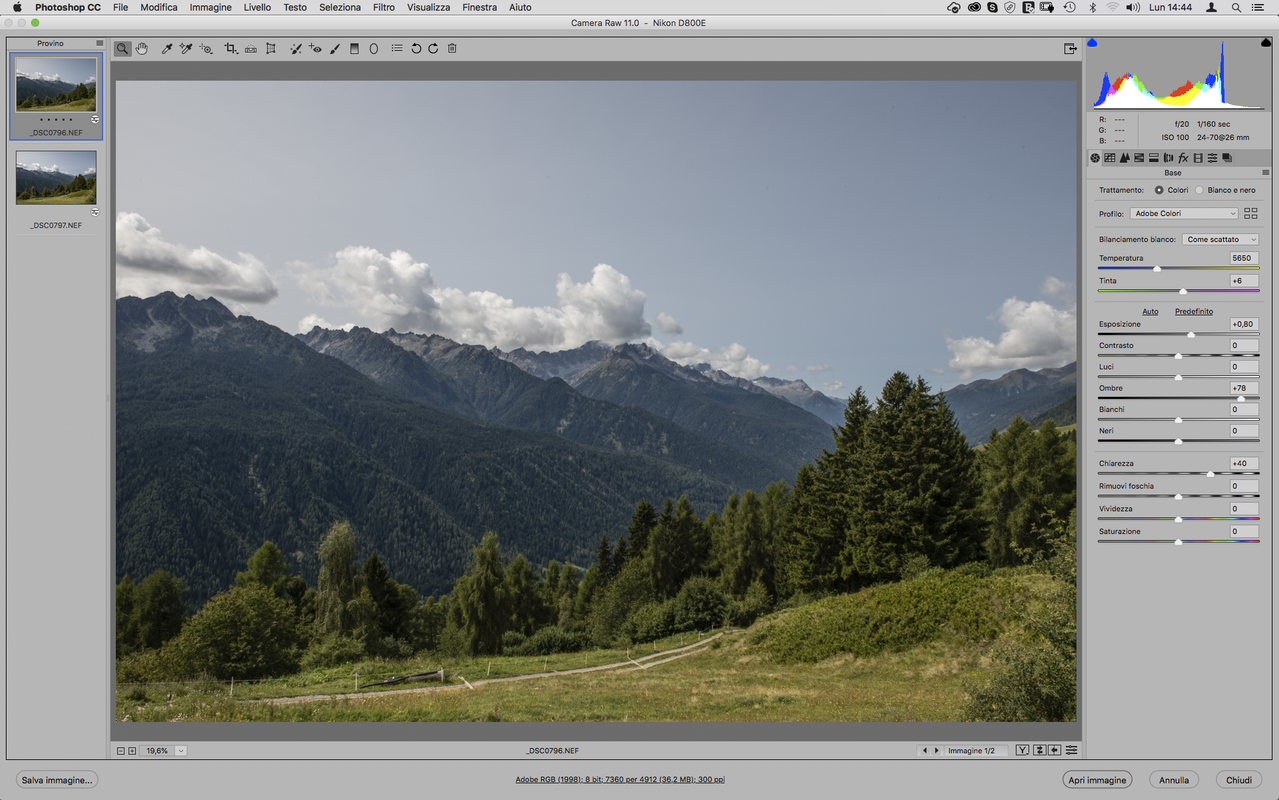
Task: Select the Color Sampler tool
Action: [x=186, y=48]
